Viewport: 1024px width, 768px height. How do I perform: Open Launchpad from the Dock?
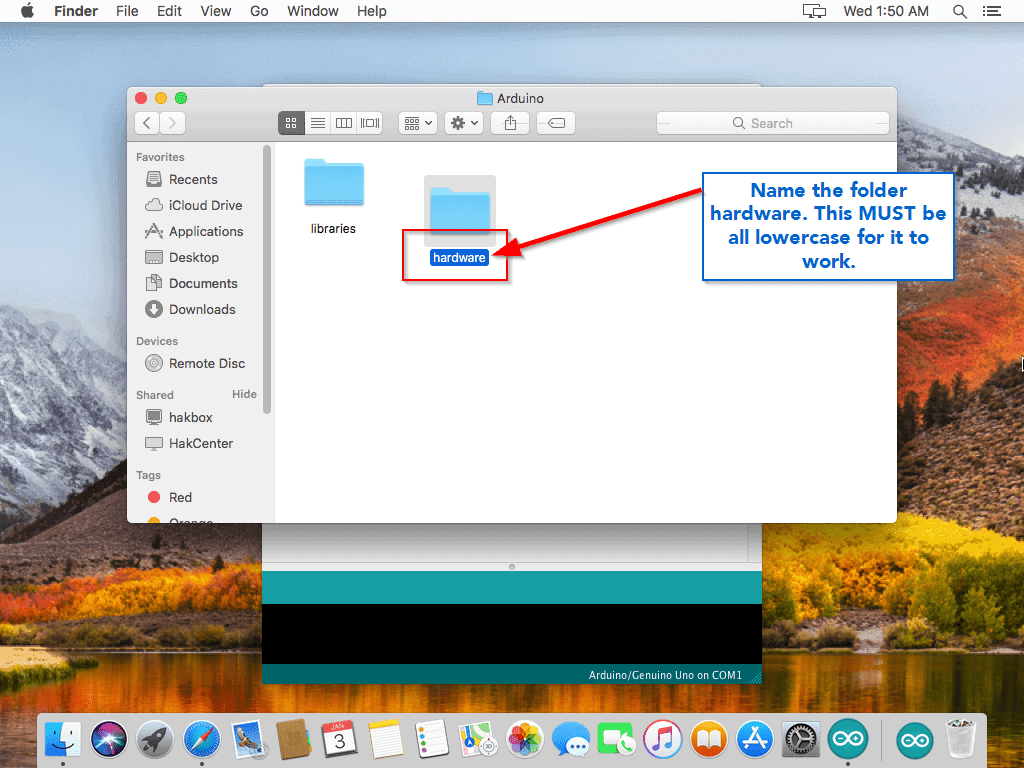(x=155, y=739)
